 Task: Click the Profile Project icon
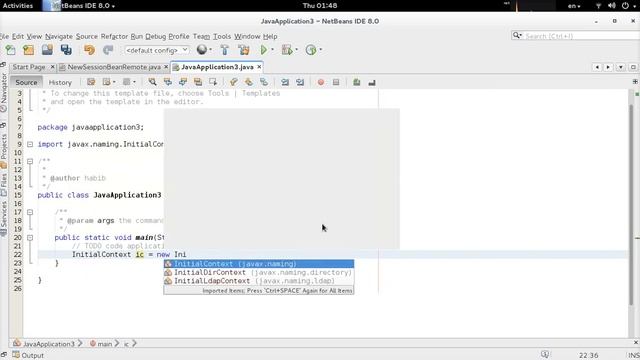tap(311, 50)
